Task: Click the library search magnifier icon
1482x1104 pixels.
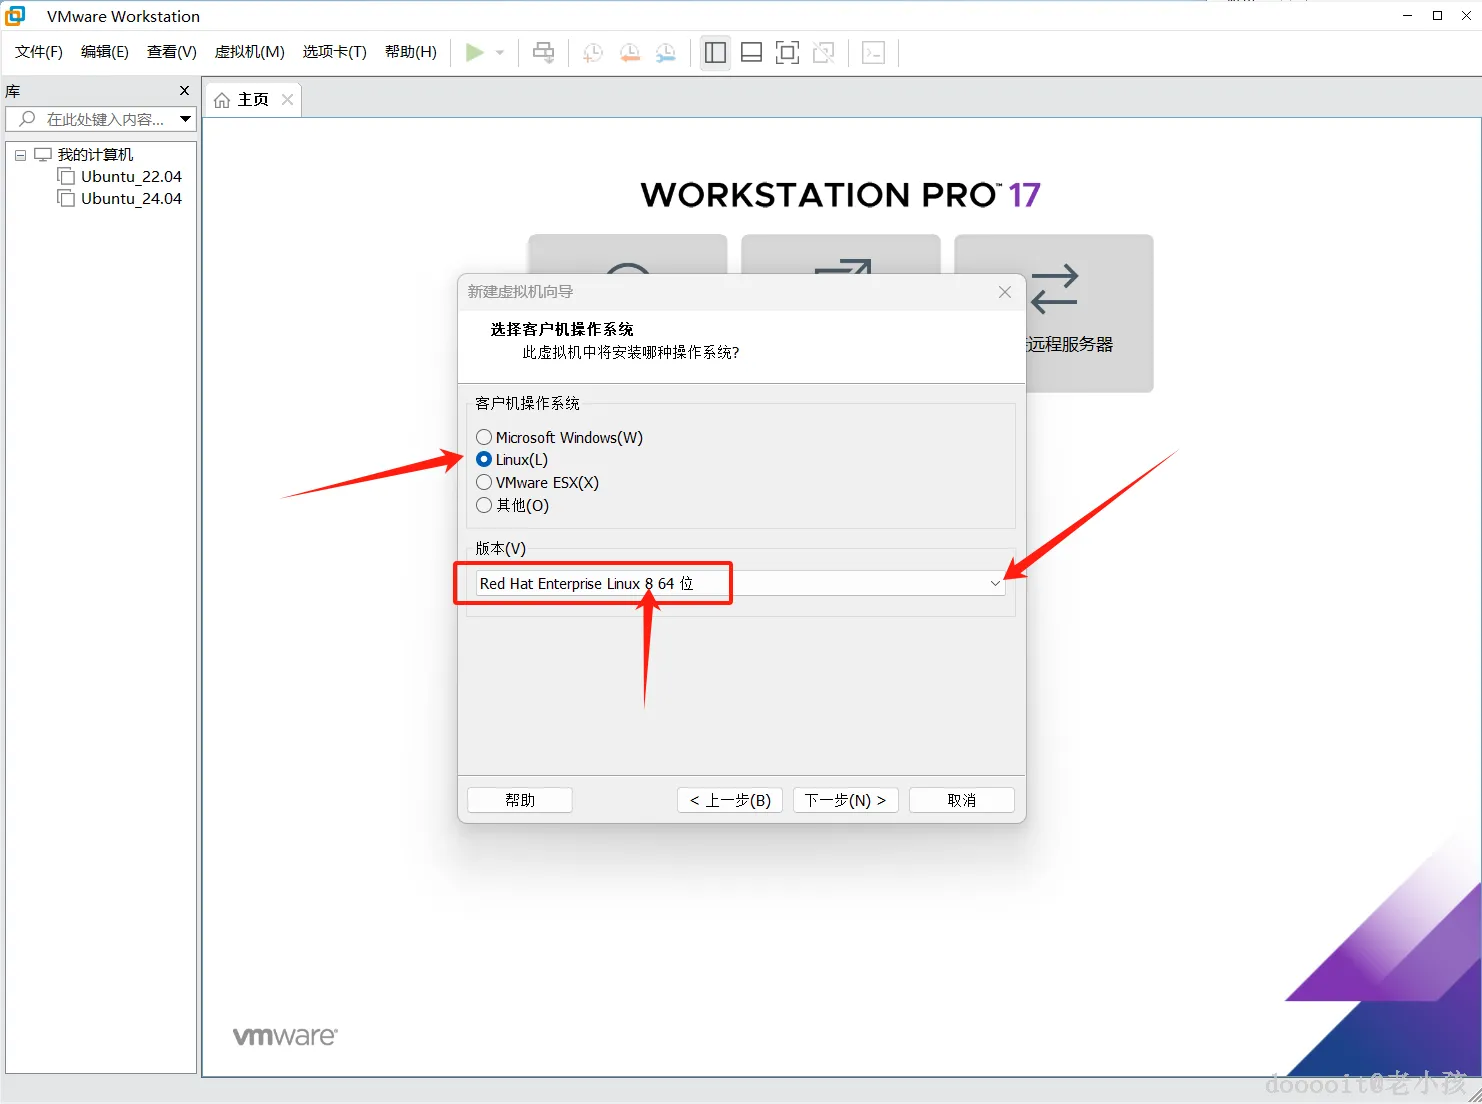Action: pos(27,119)
